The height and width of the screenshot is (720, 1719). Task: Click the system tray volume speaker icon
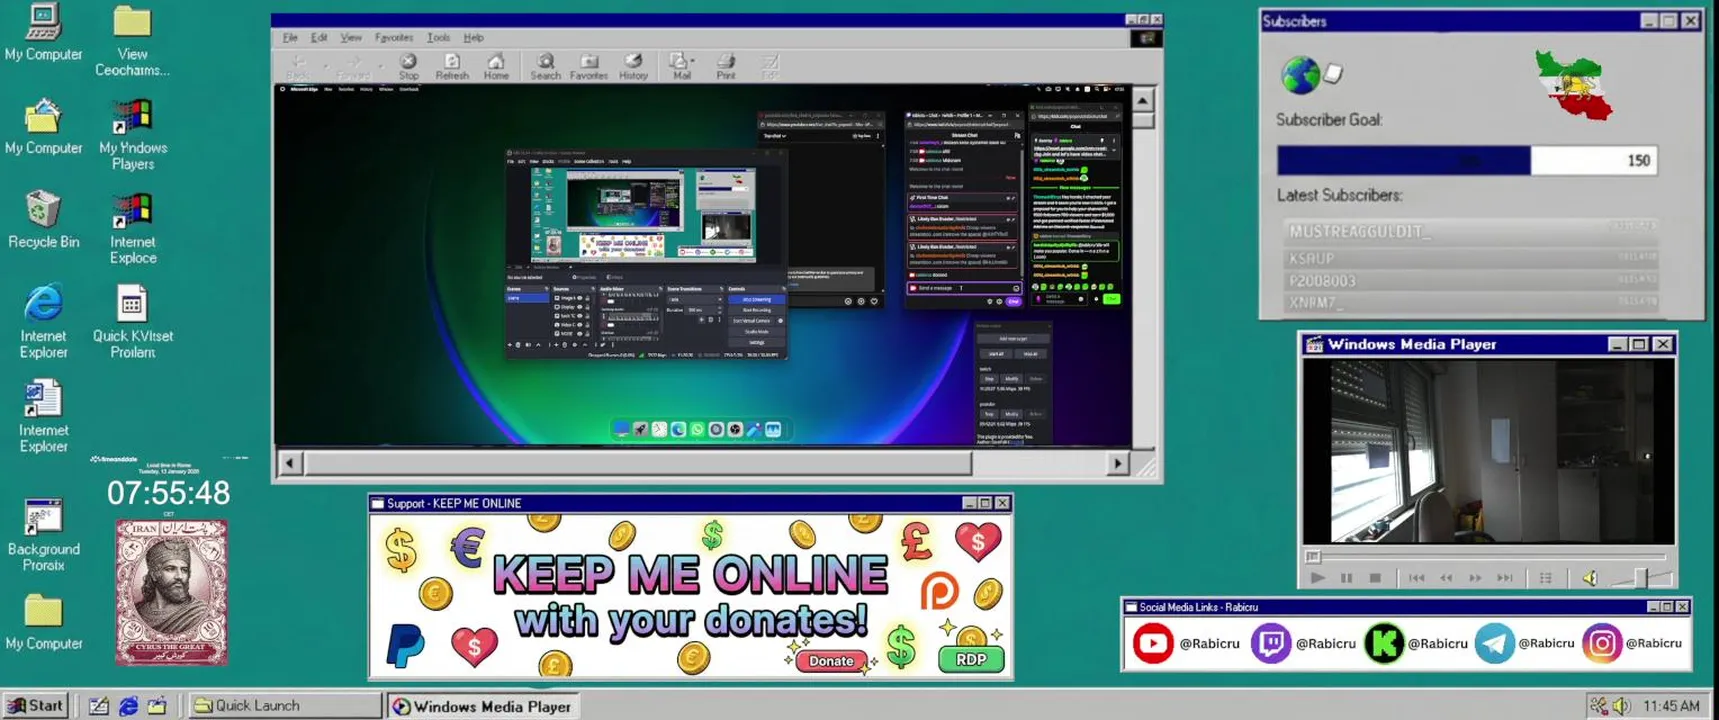tap(1621, 706)
